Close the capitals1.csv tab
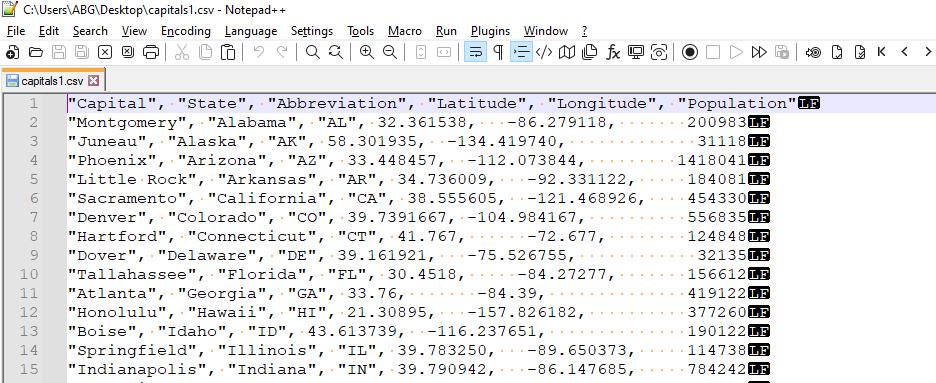 tap(94, 81)
